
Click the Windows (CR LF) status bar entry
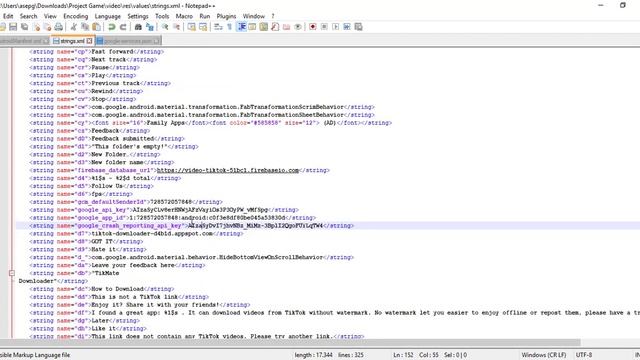(544, 355)
